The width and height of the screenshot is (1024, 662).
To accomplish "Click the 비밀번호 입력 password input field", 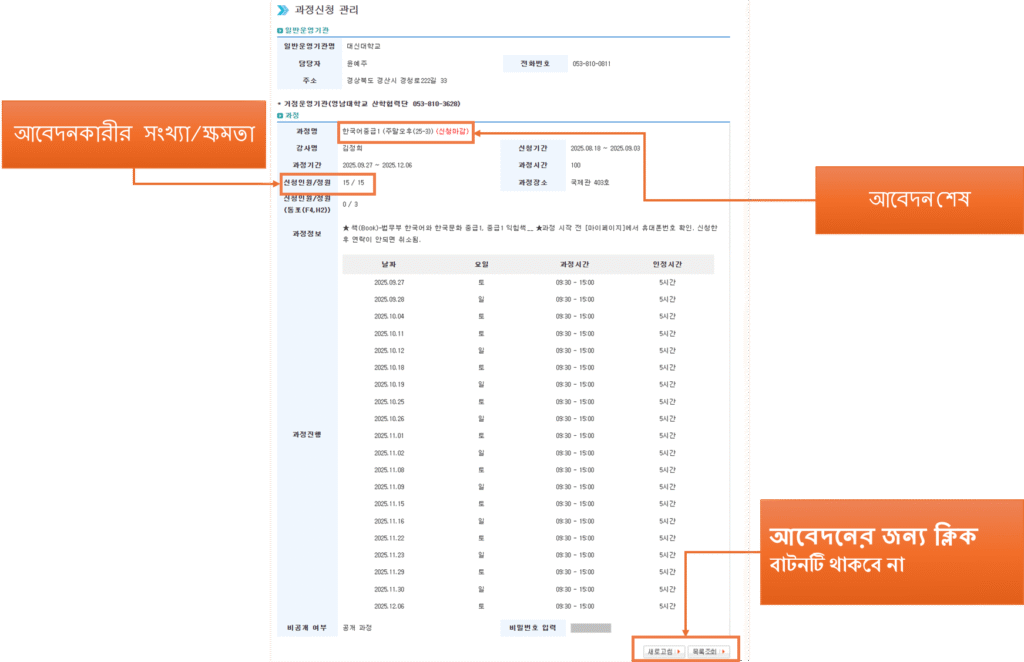I will pyautogui.click(x=590, y=627).
